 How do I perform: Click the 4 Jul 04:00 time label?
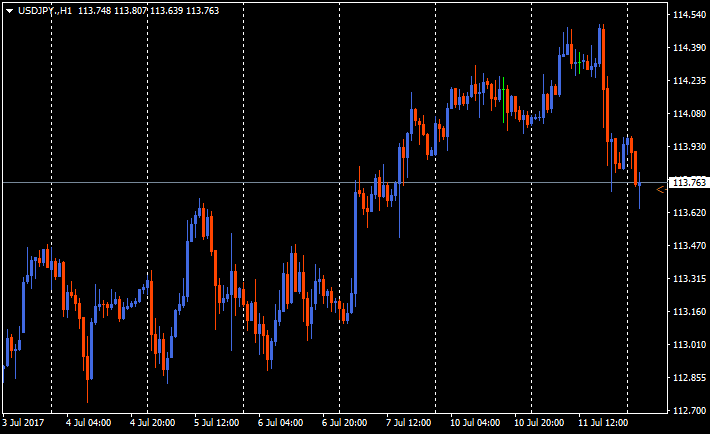tap(88, 423)
